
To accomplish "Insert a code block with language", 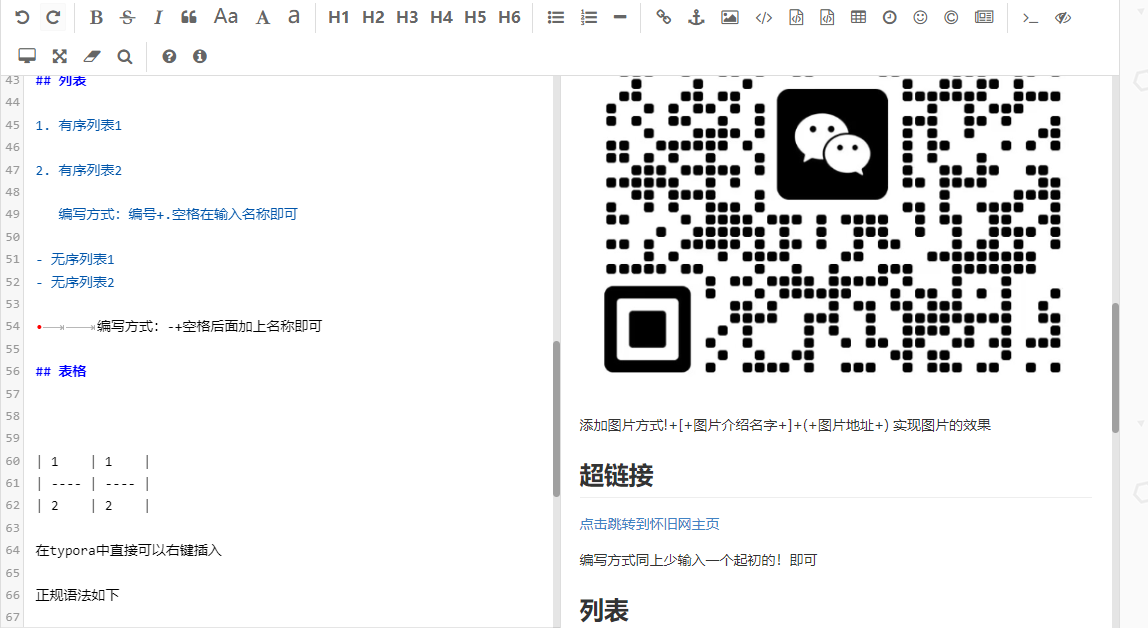I will tap(827, 17).
